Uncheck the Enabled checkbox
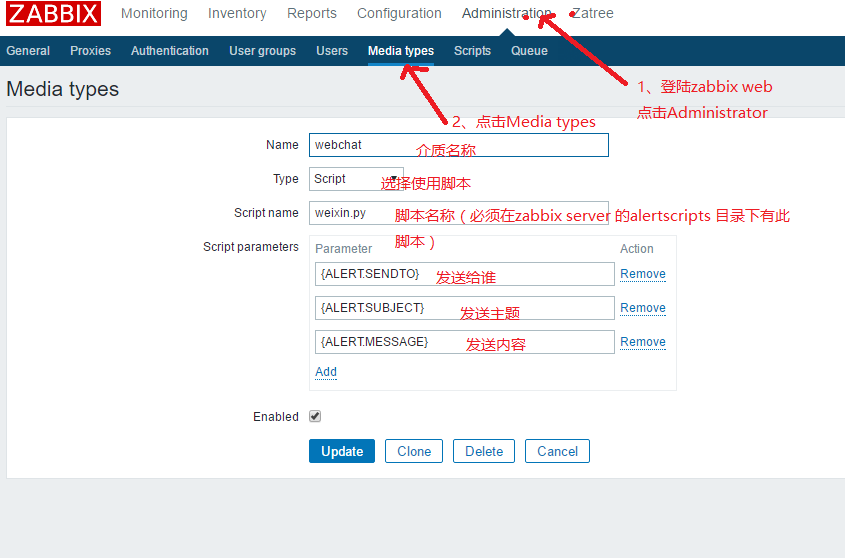 pyautogui.click(x=315, y=416)
